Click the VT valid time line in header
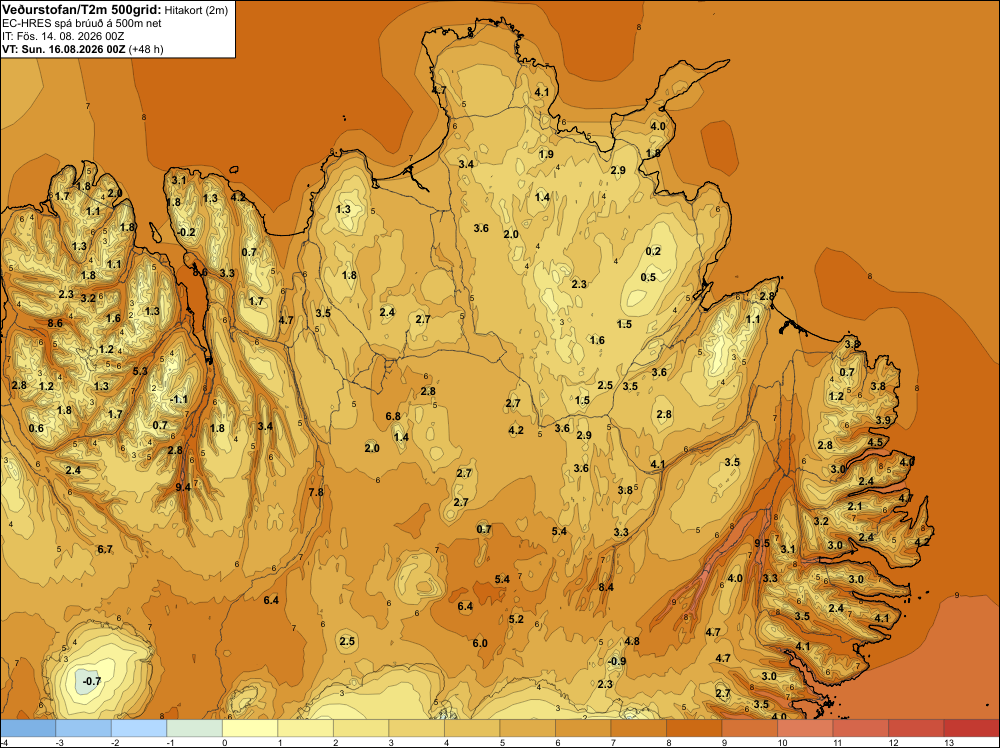Image resolution: width=1000 pixels, height=748 pixels. point(83,49)
